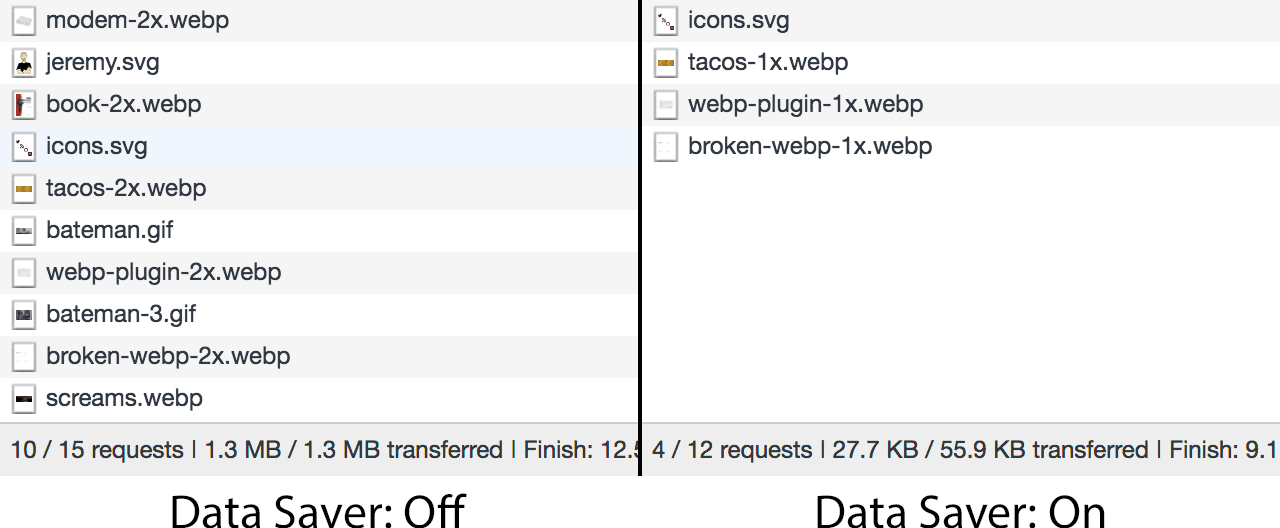1280x528 pixels.
Task: Click the jeremy.svg thumbnail icon
Action: click(x=24, y=63)
